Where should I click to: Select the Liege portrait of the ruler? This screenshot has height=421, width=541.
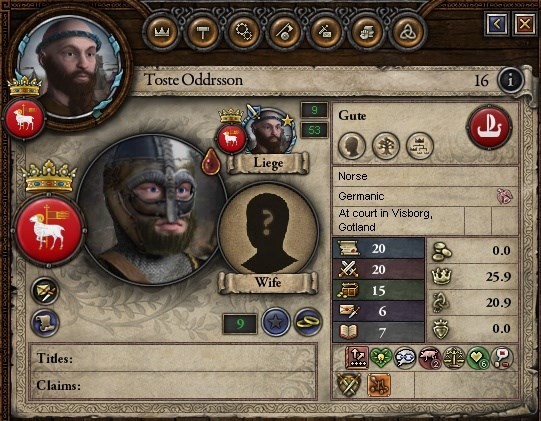tap(269, 133)
